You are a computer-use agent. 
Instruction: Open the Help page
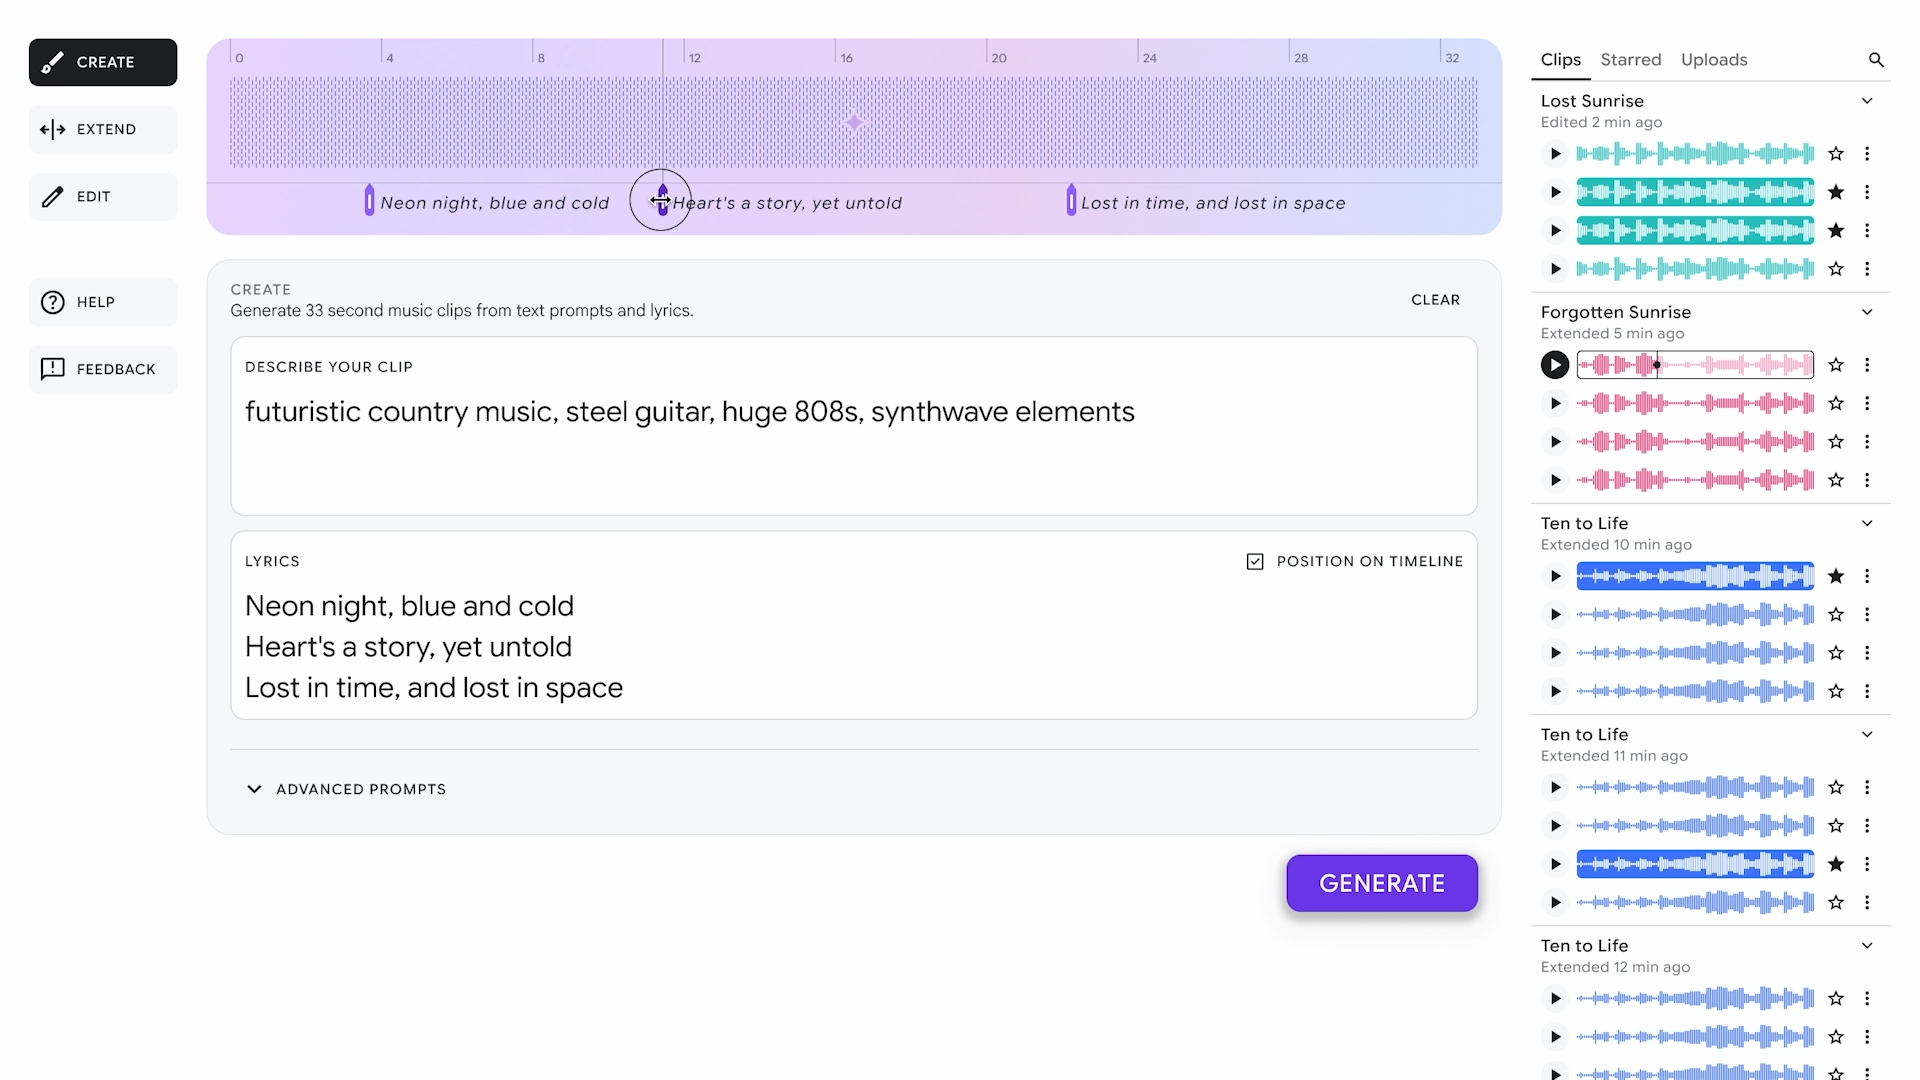coord(103,302)
